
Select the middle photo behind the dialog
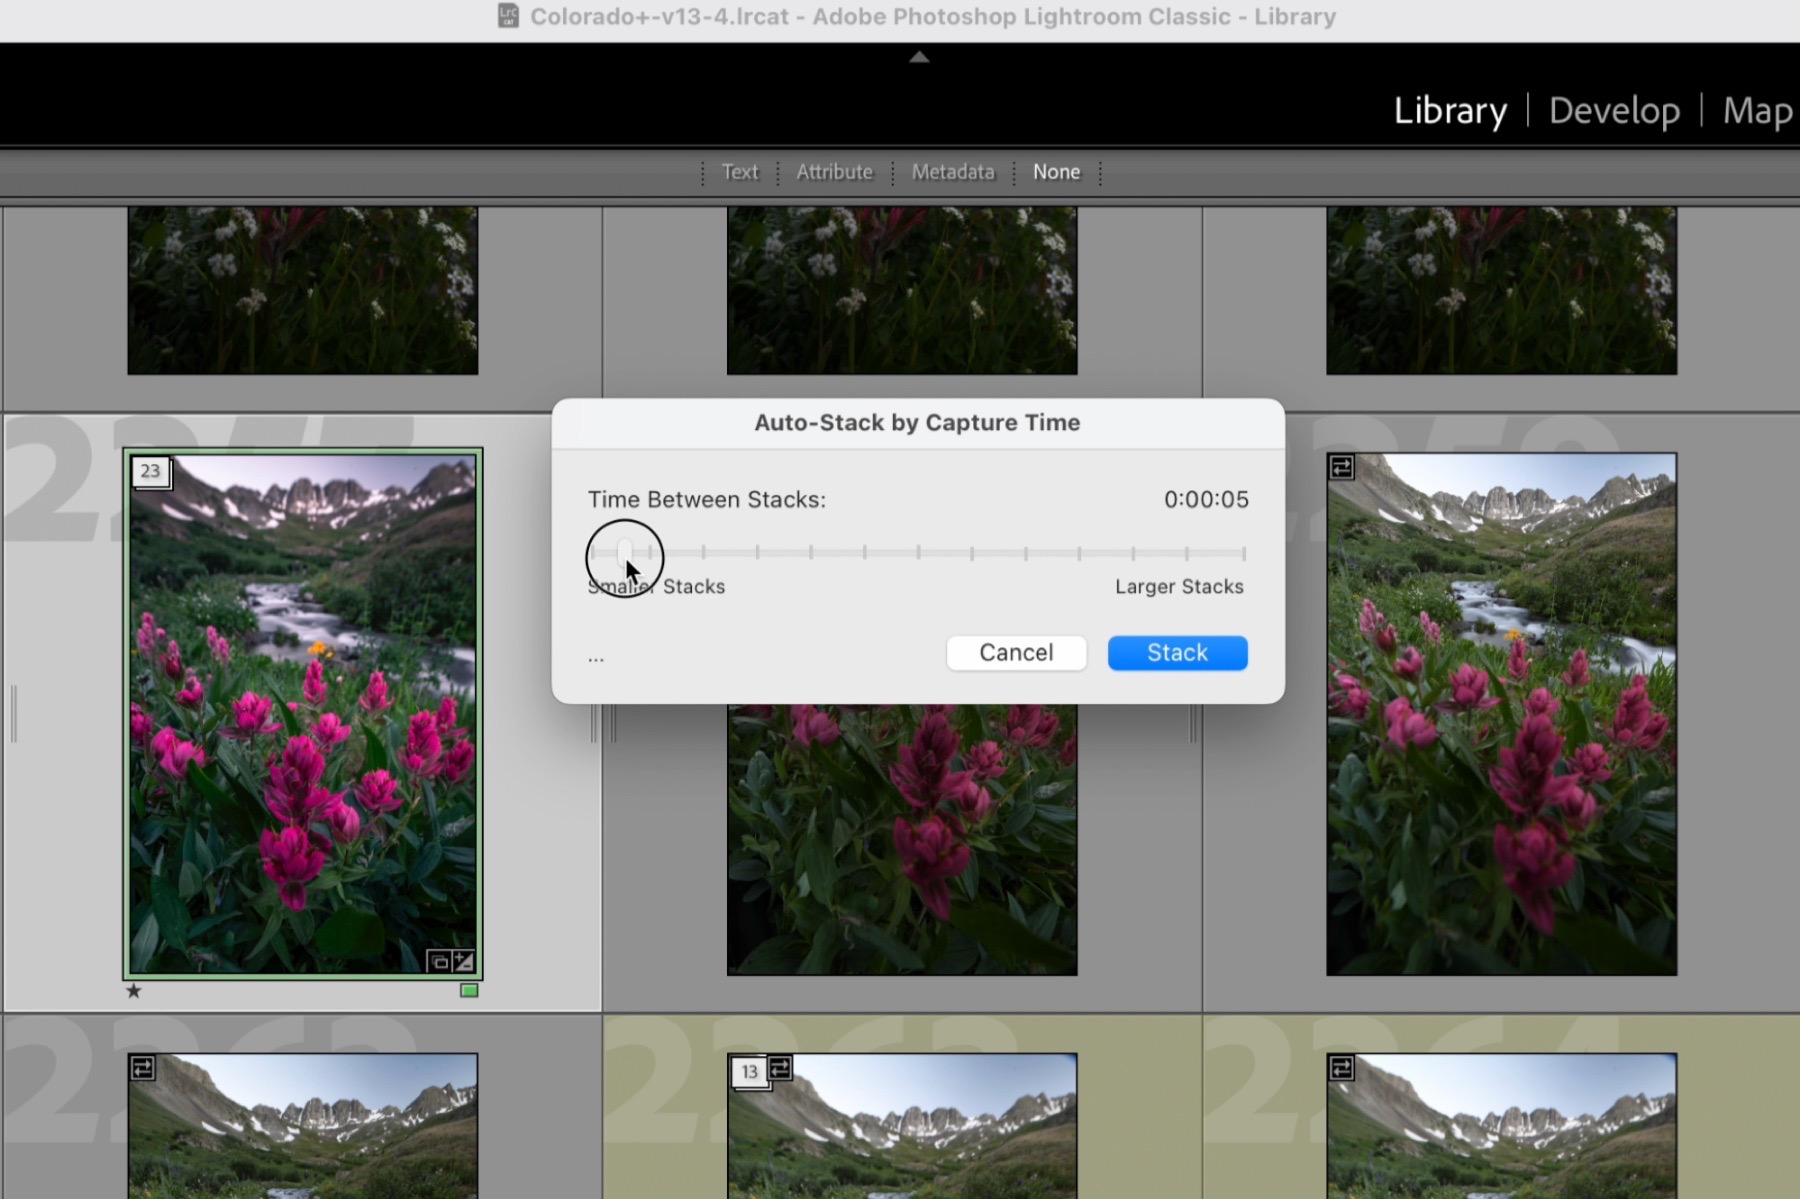(902, 839)
